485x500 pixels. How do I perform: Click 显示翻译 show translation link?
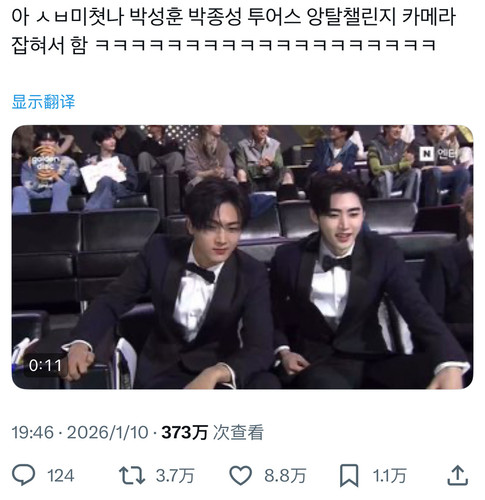[43, 102]
